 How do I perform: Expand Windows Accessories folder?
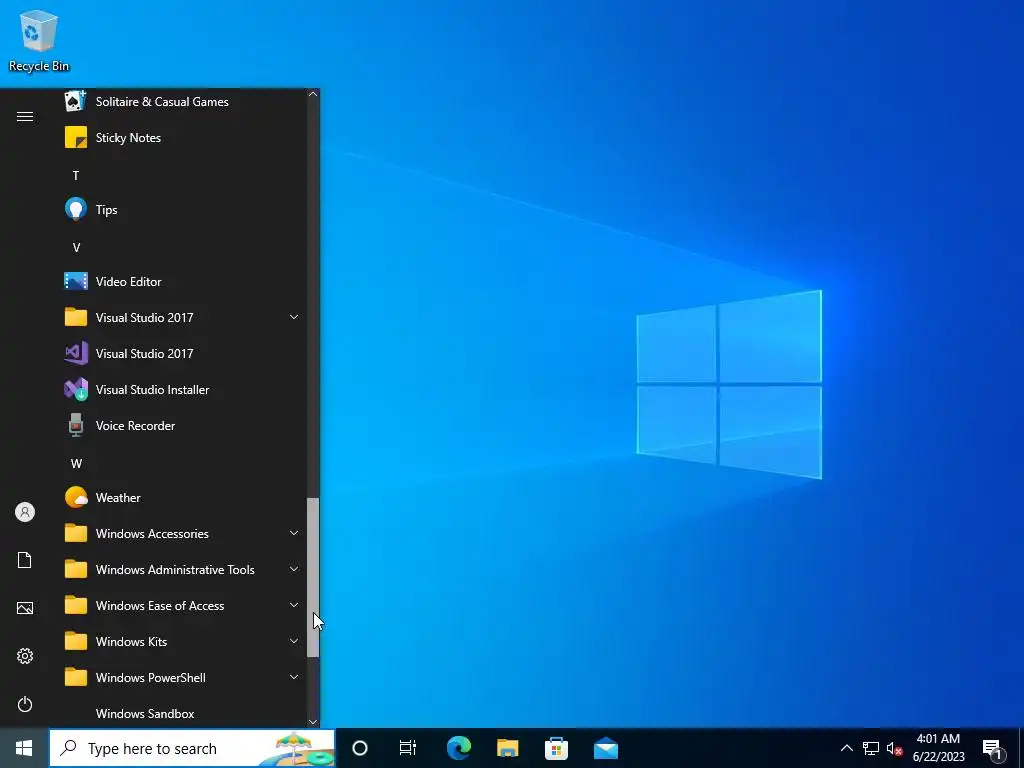183,534
